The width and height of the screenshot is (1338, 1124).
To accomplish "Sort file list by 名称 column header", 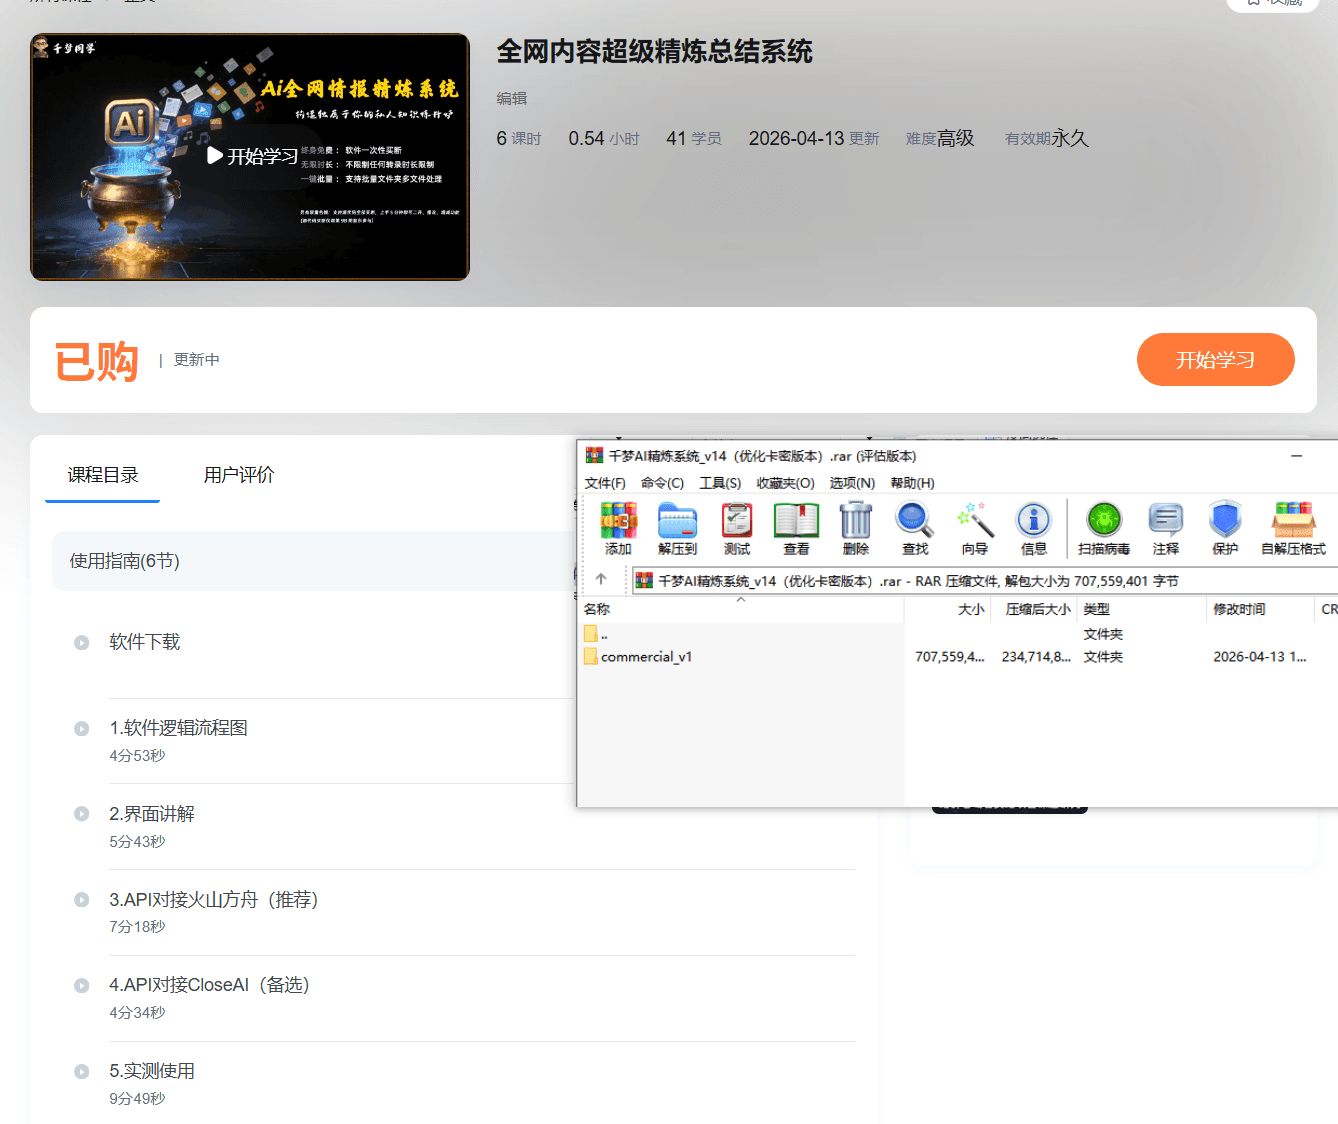I will click(597, 609).
